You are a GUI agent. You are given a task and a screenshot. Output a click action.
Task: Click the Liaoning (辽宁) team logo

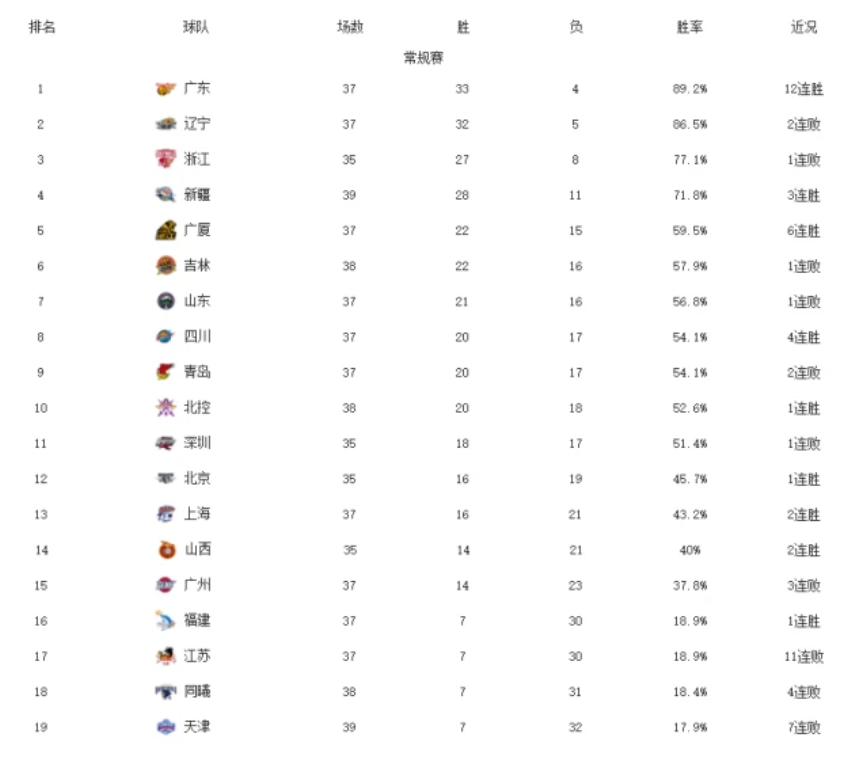pyautogui.click(x=166, y=124)
